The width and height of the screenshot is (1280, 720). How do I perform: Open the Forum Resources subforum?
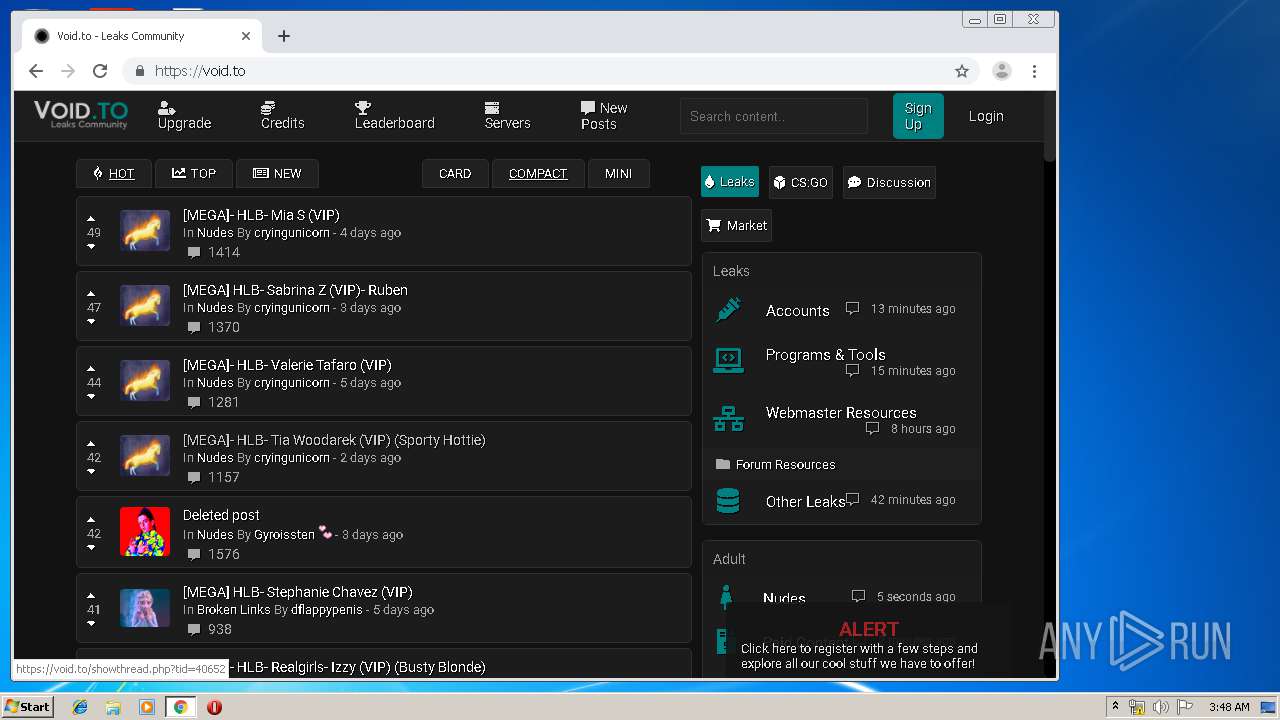pyautogui.click(x=785, y=464)
